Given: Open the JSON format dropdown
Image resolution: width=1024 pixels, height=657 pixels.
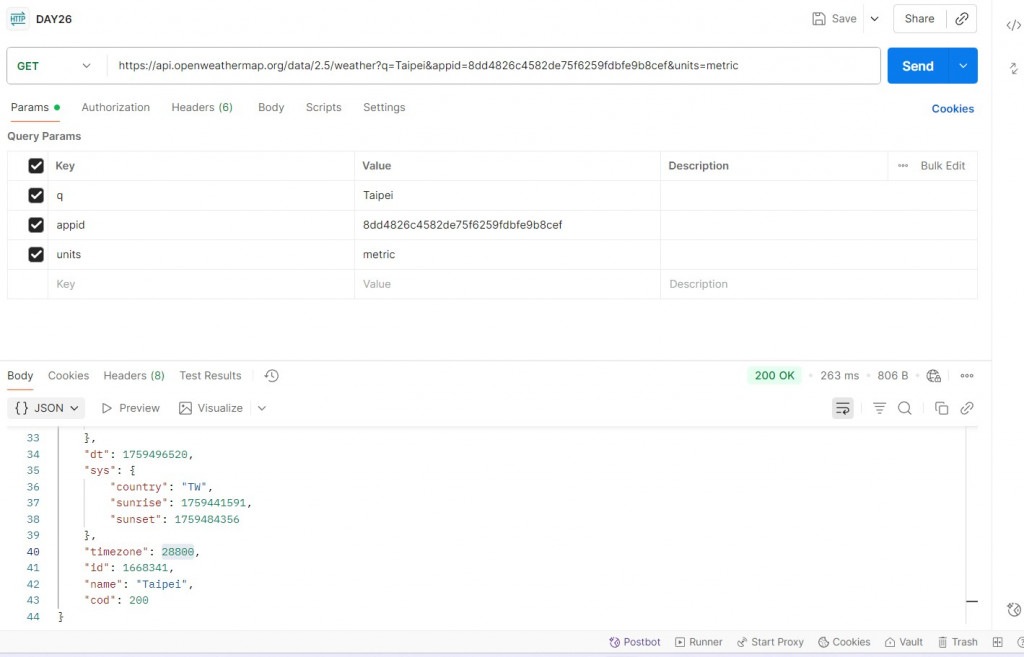Looking at the screenshot, I should pos(46,408).
